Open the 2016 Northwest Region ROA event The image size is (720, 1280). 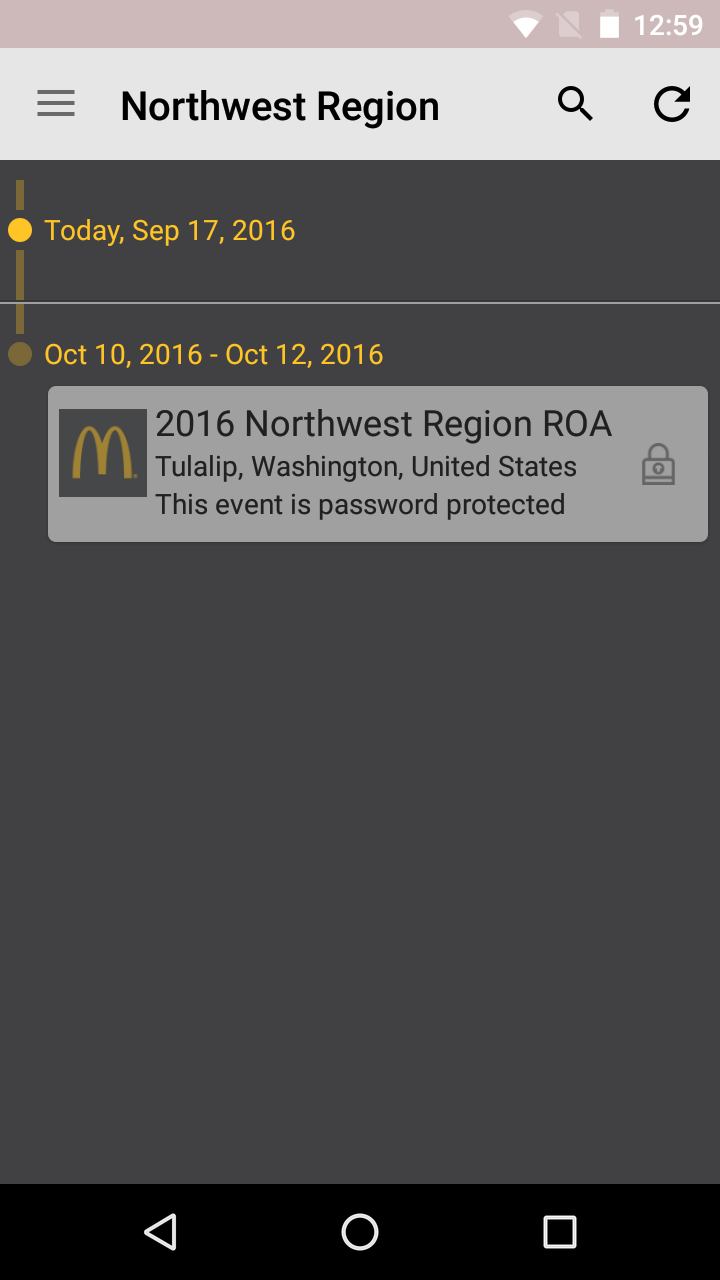(378, 464)
